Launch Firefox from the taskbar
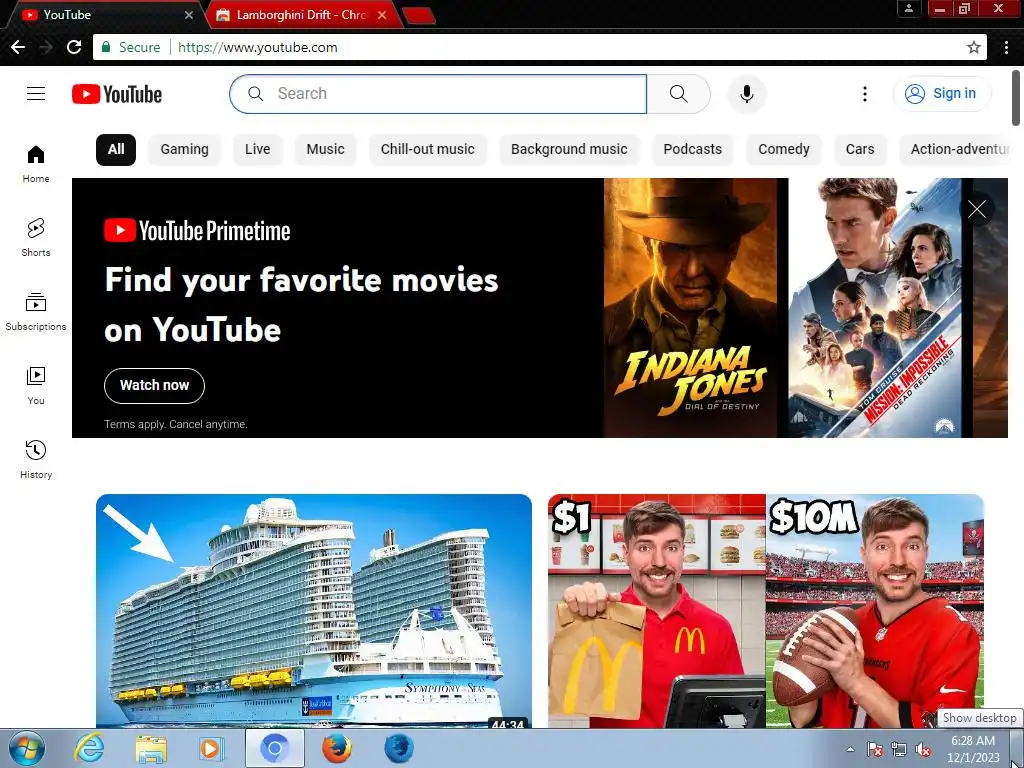 click(336, 748)
